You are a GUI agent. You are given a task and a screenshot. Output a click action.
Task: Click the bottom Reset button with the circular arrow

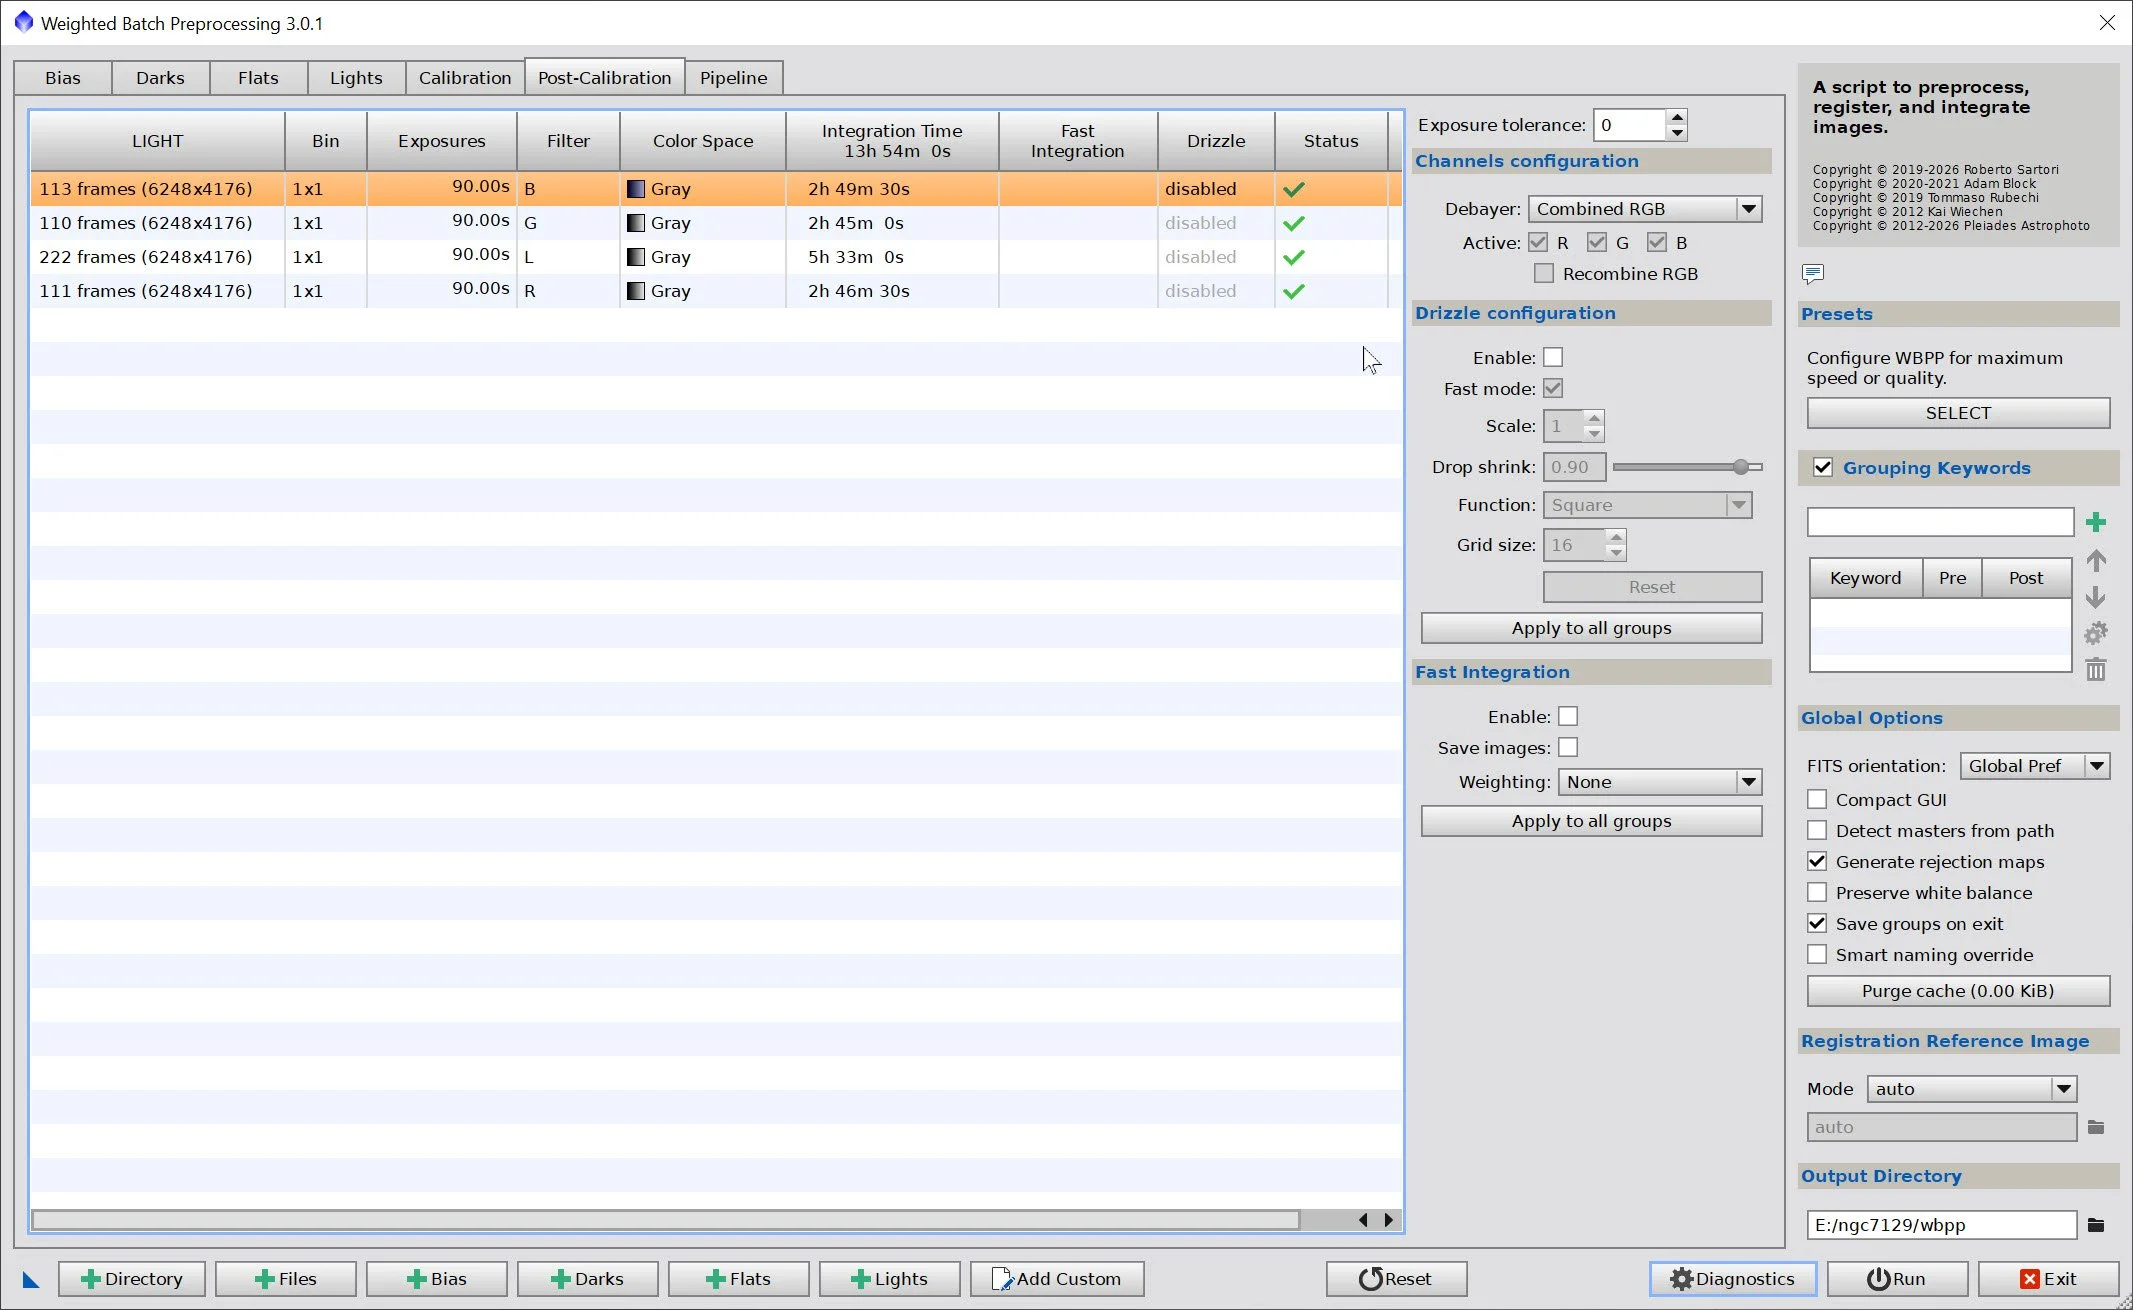(1396, 1279)
